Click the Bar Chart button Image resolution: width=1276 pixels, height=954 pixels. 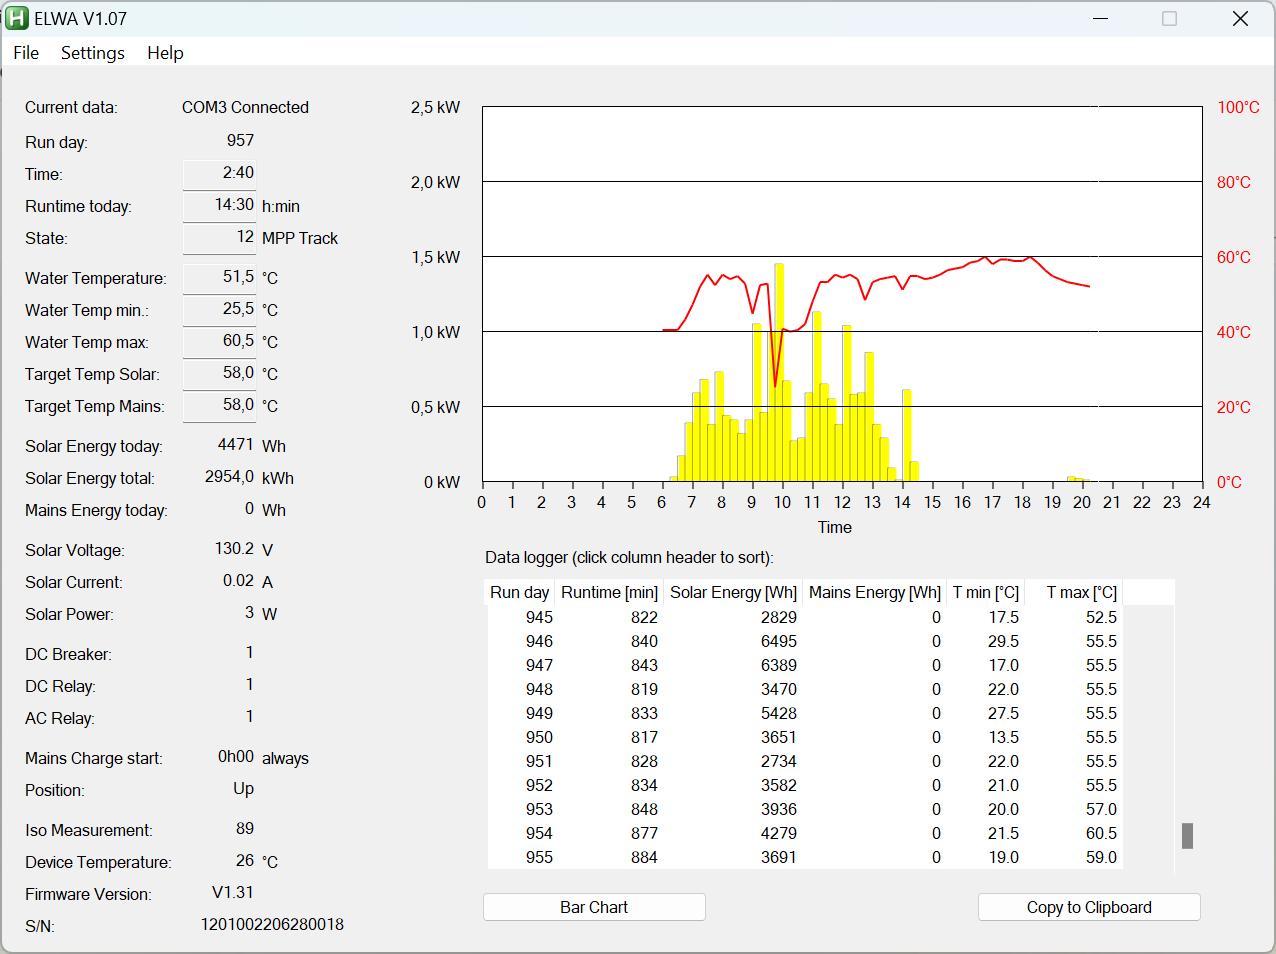(x=594, y=907)
